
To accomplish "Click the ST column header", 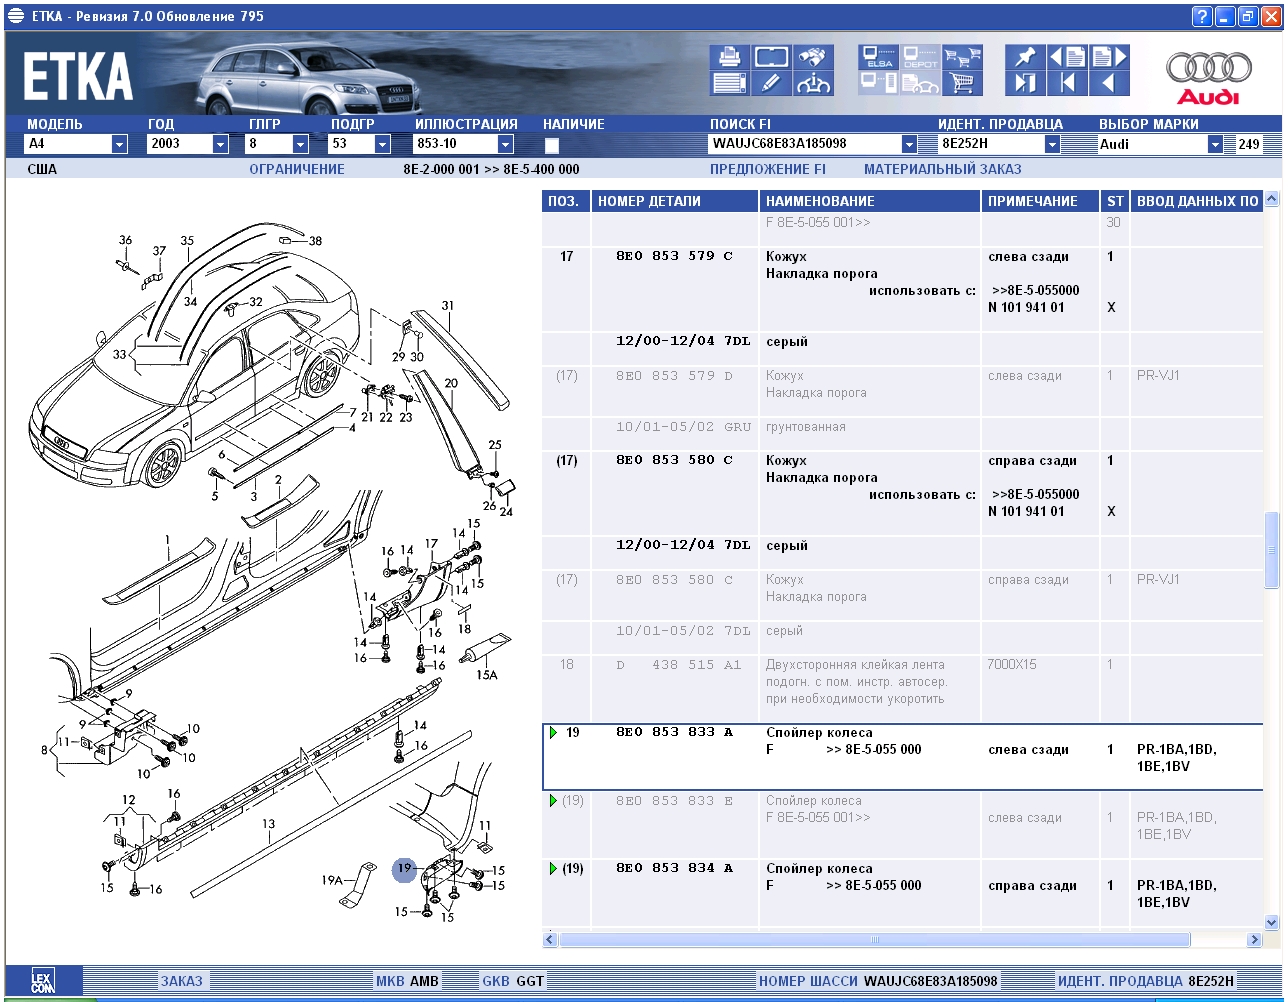I will [1115, 201].
